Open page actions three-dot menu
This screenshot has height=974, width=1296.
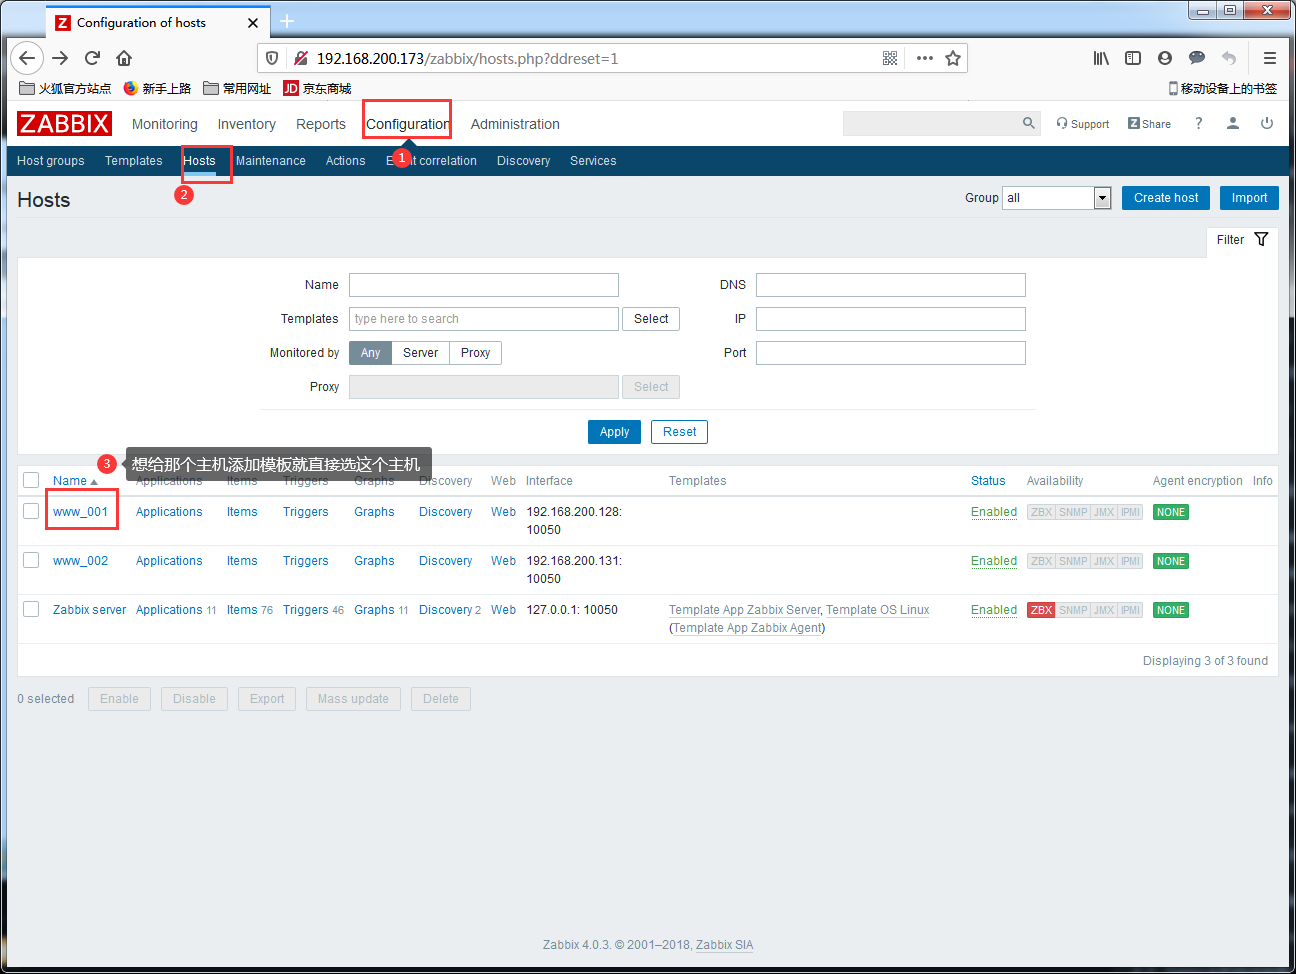(925, 58)
